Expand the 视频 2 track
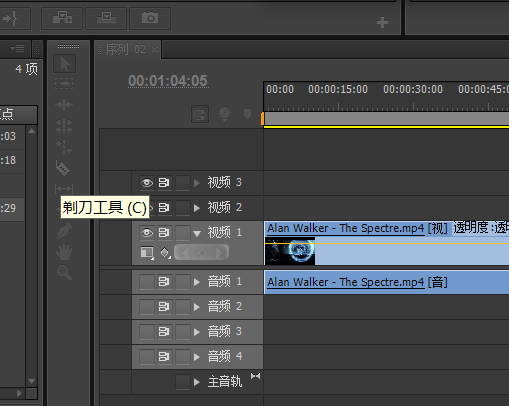The height and width of the screenshot is (406, 509). click(x=197, y=208)
